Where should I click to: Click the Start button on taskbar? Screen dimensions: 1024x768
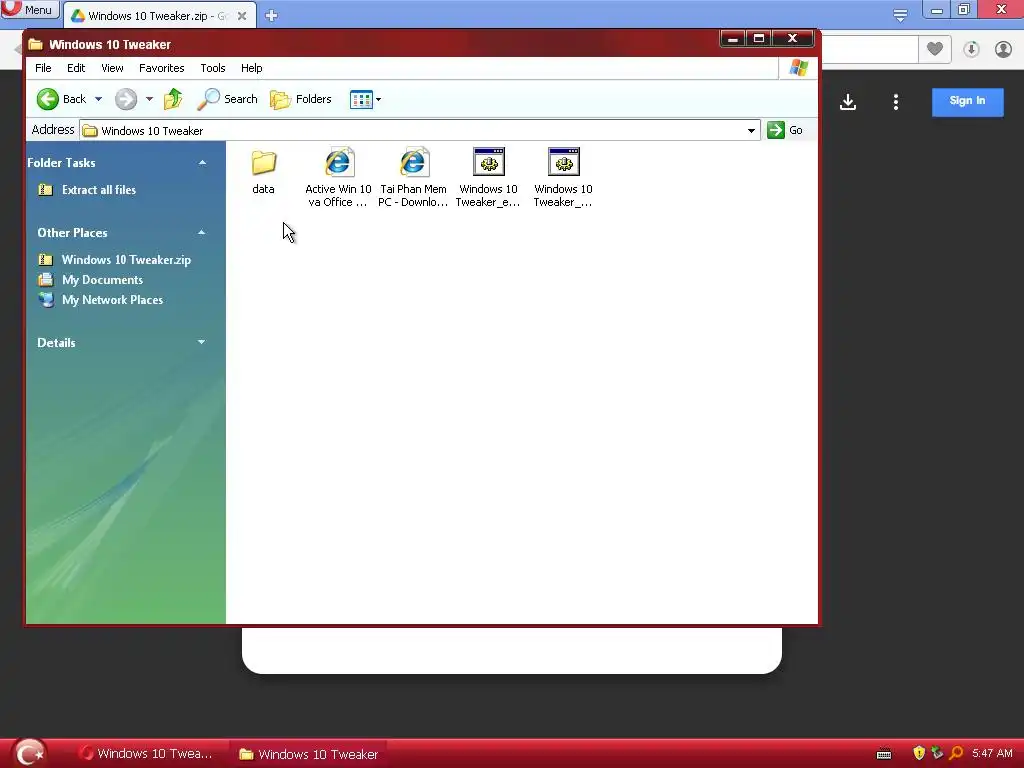tap(29, 754)
